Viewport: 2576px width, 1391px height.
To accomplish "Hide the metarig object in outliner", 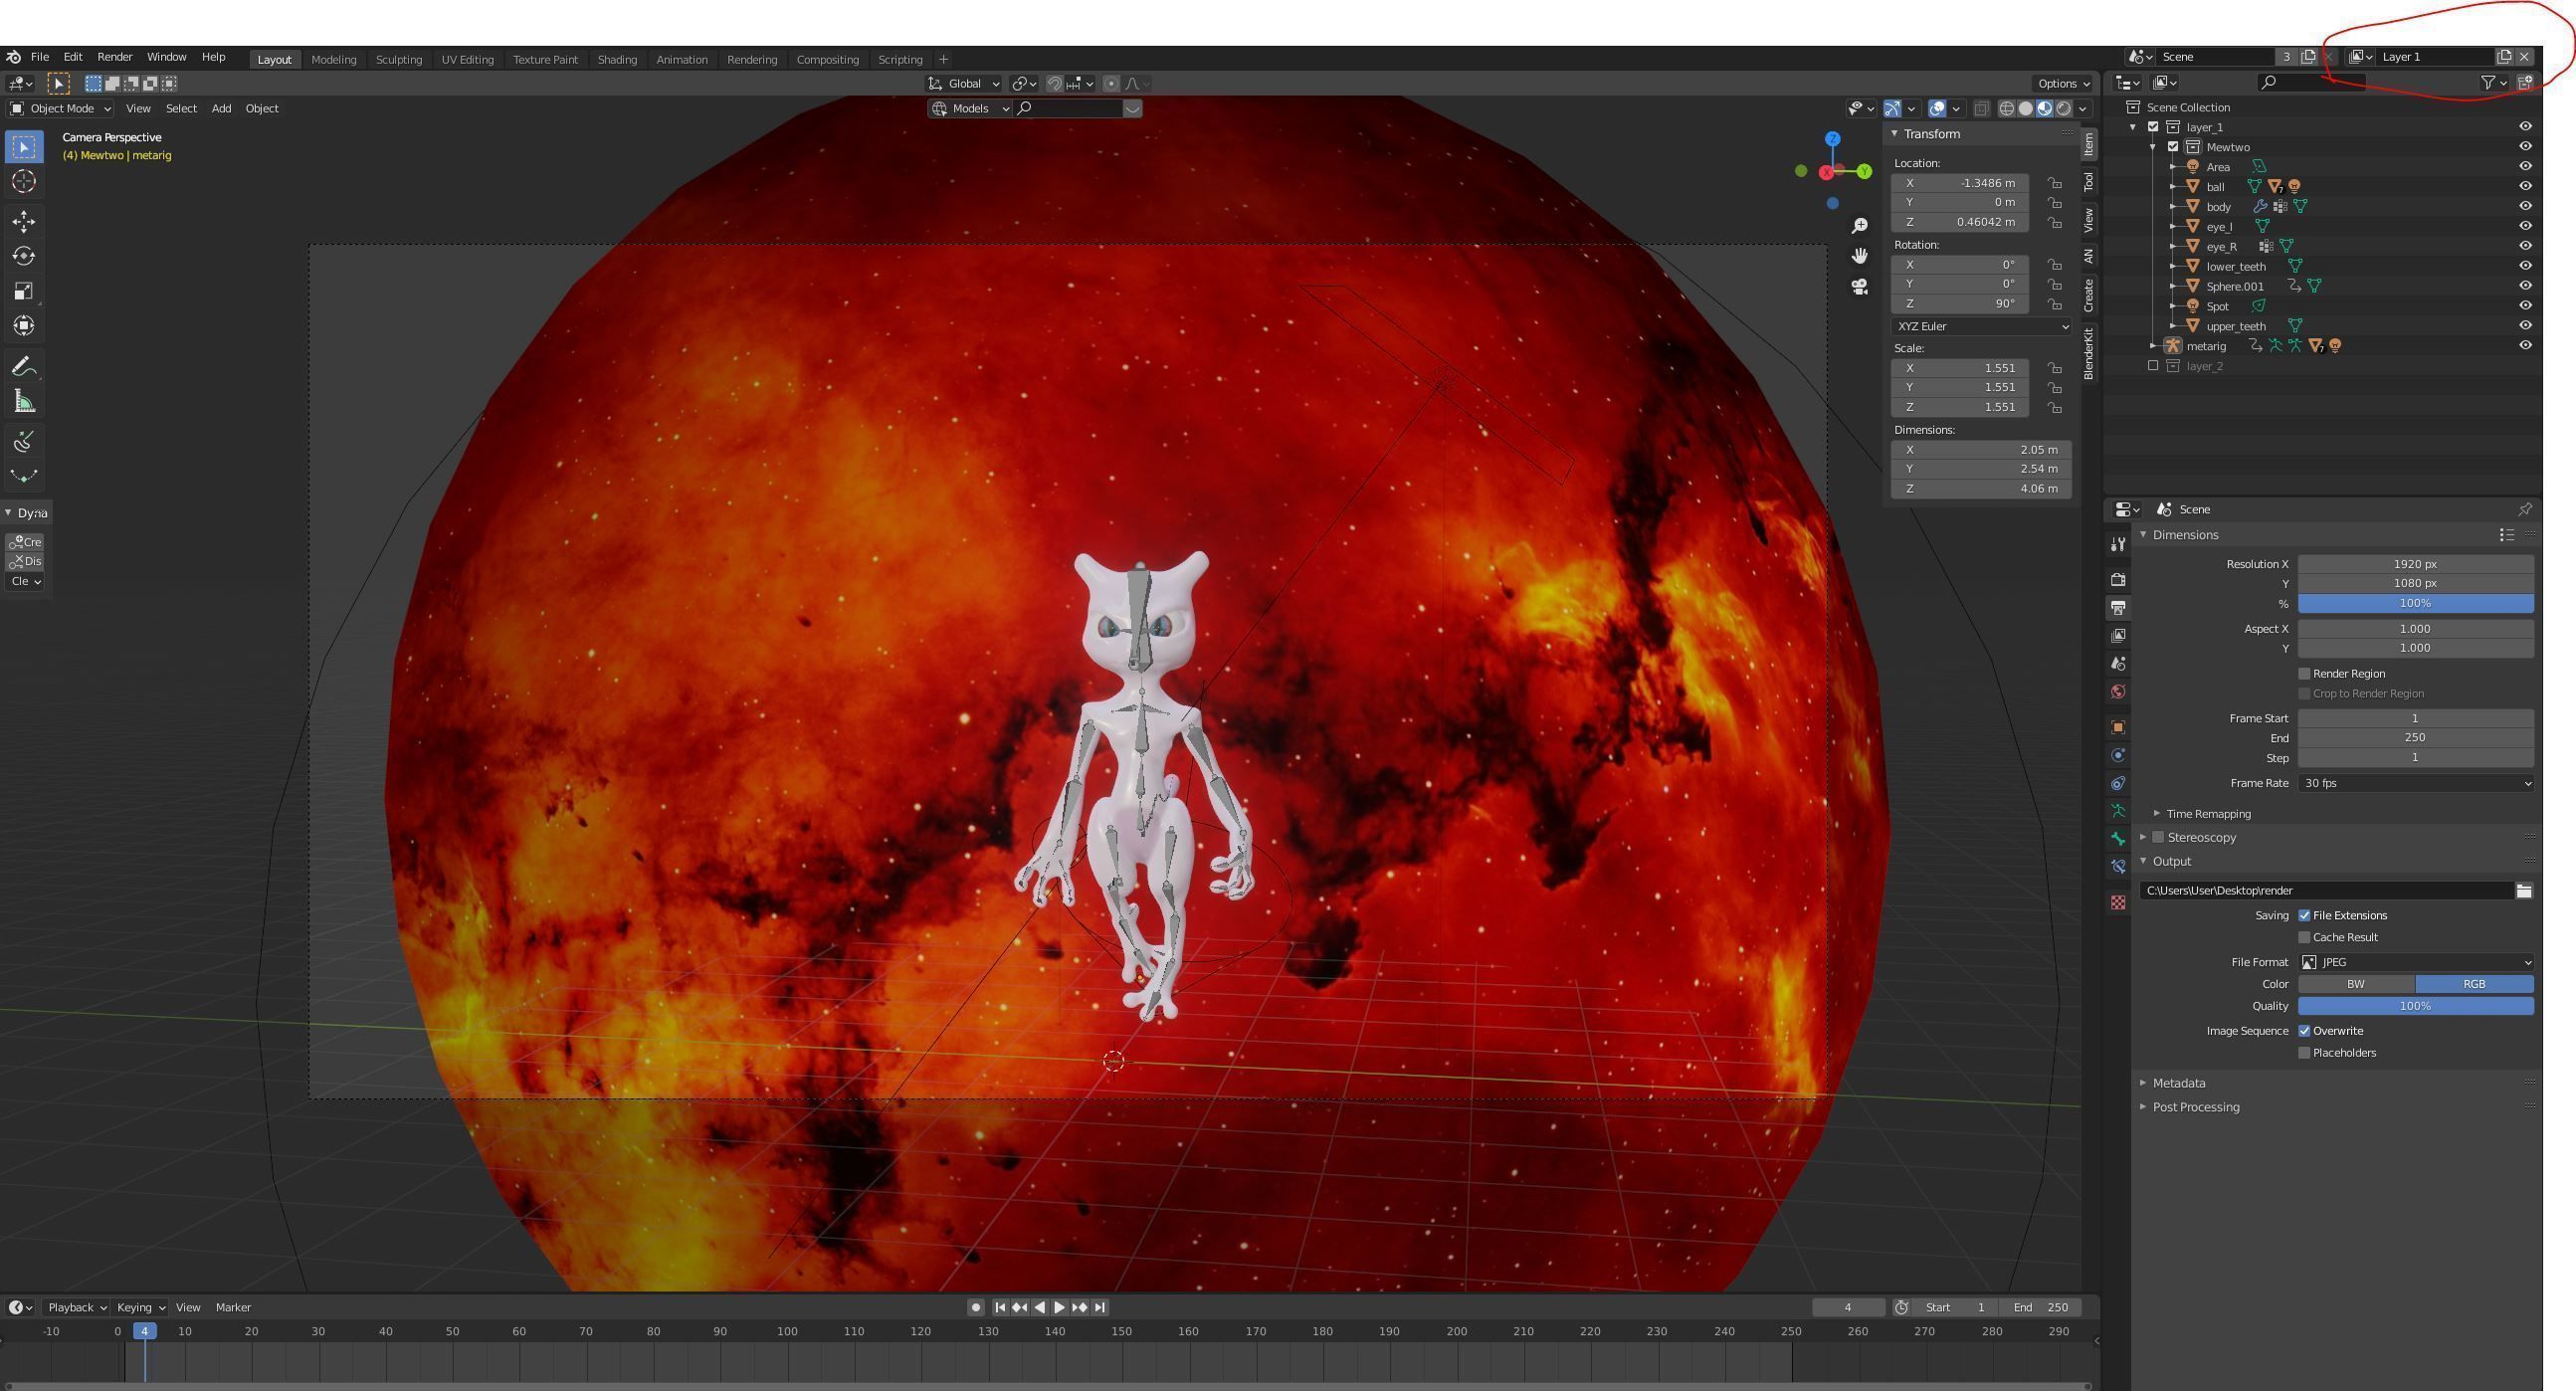I will click(x=2524, y=346).
